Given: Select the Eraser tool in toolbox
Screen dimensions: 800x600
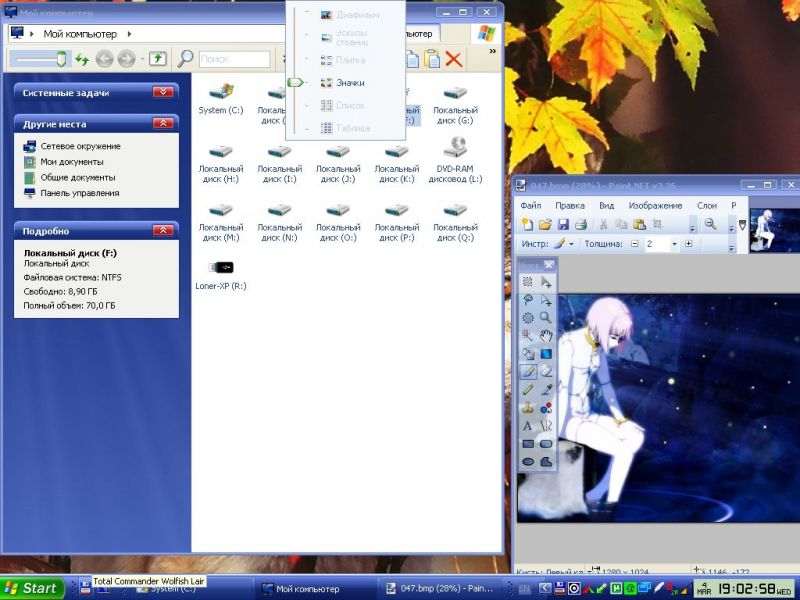Looking at the screenshot, I should coord(546,371).
